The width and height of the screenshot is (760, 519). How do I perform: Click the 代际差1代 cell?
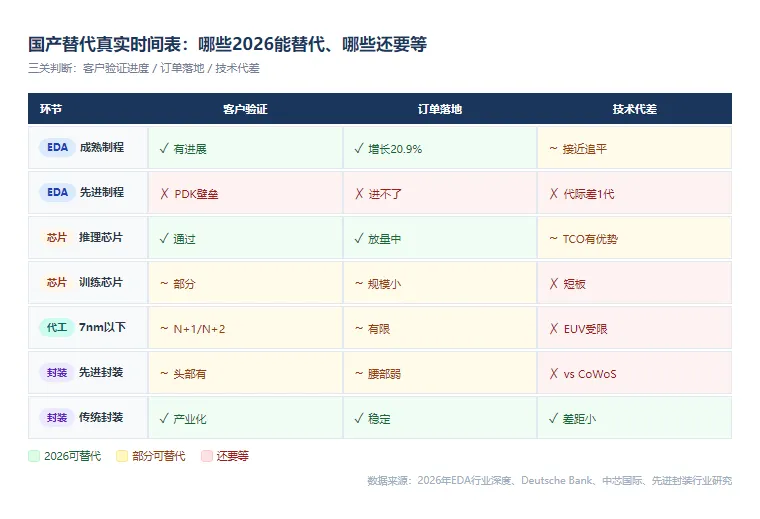634,193
